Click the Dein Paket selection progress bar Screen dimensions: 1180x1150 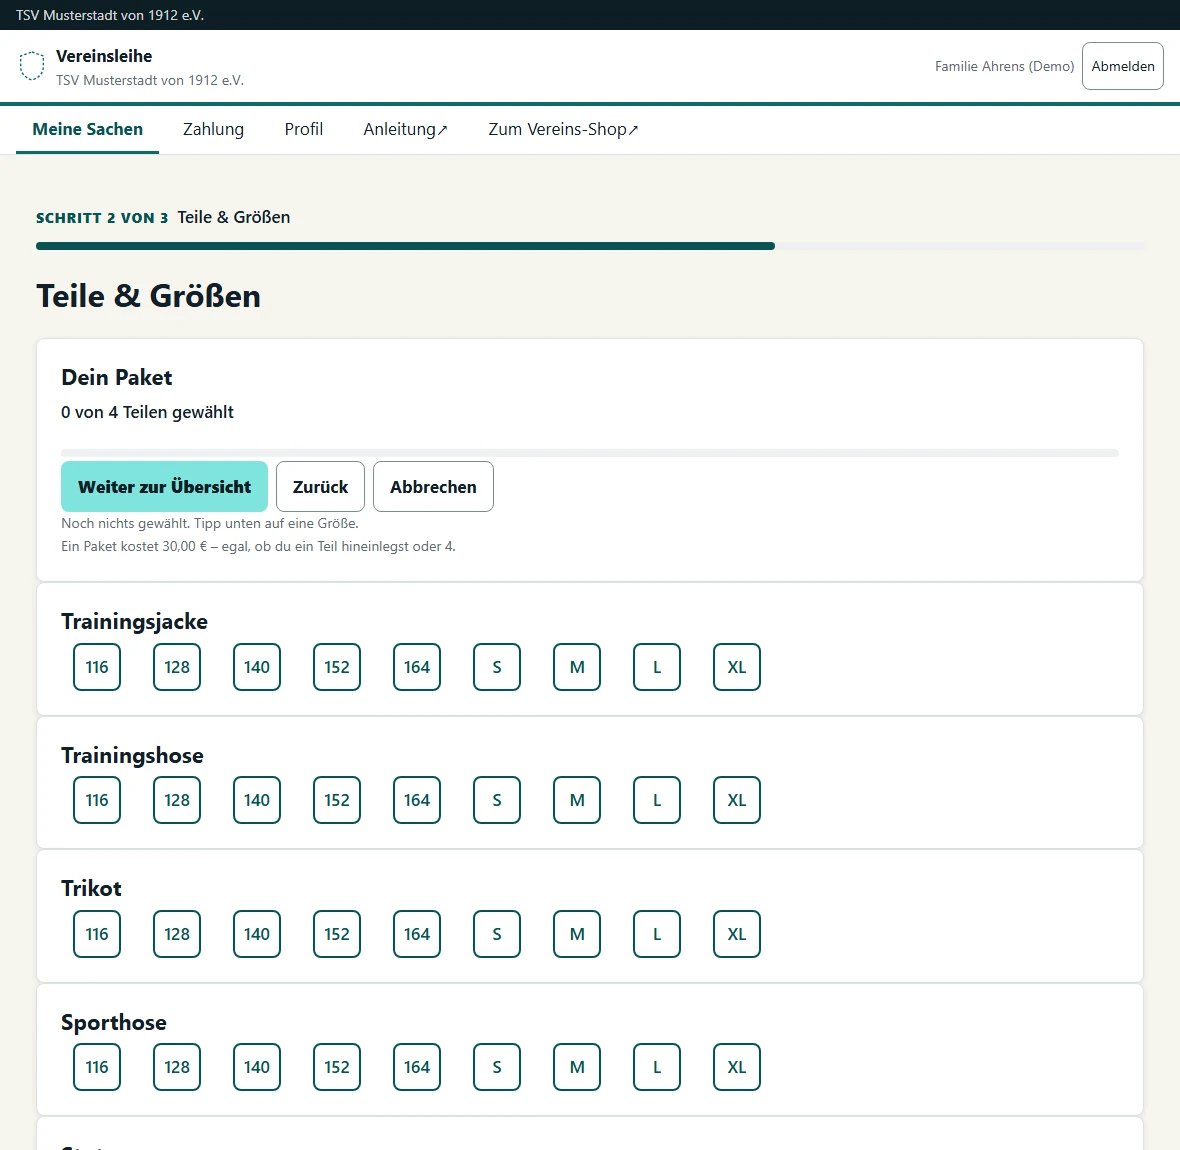click(x=590, y=453)
